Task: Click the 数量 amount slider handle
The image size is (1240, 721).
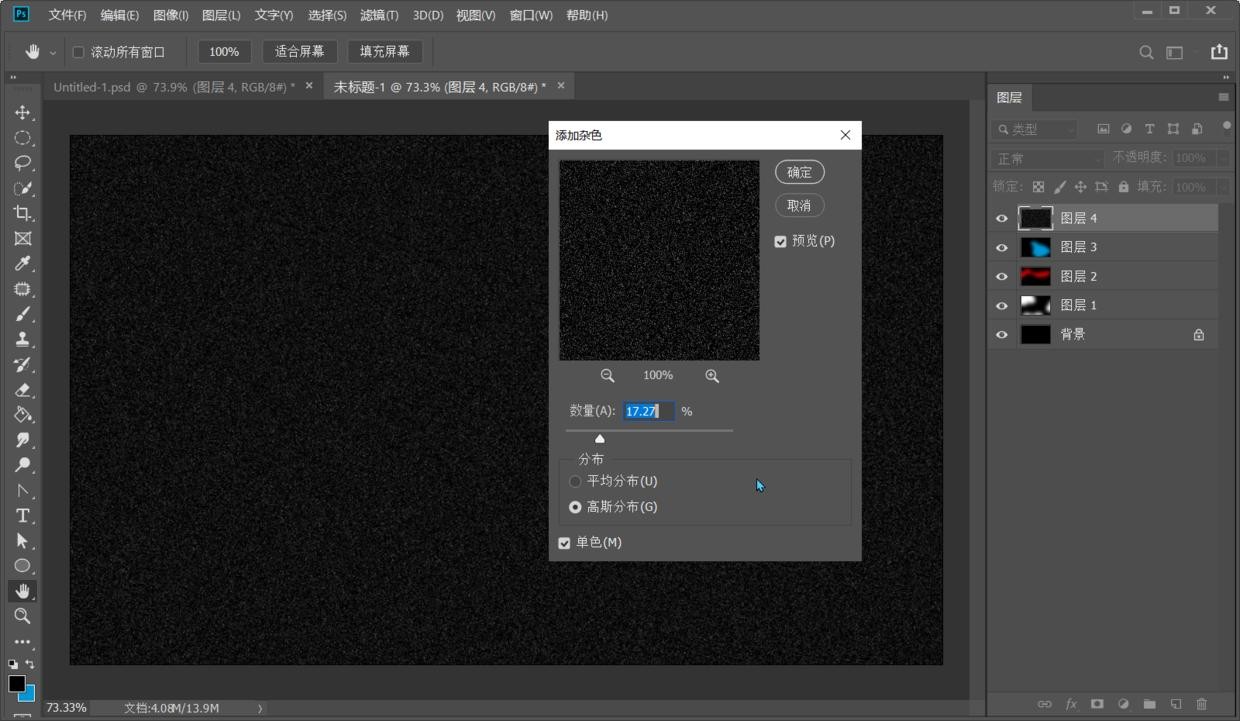Action: (600, 438)
